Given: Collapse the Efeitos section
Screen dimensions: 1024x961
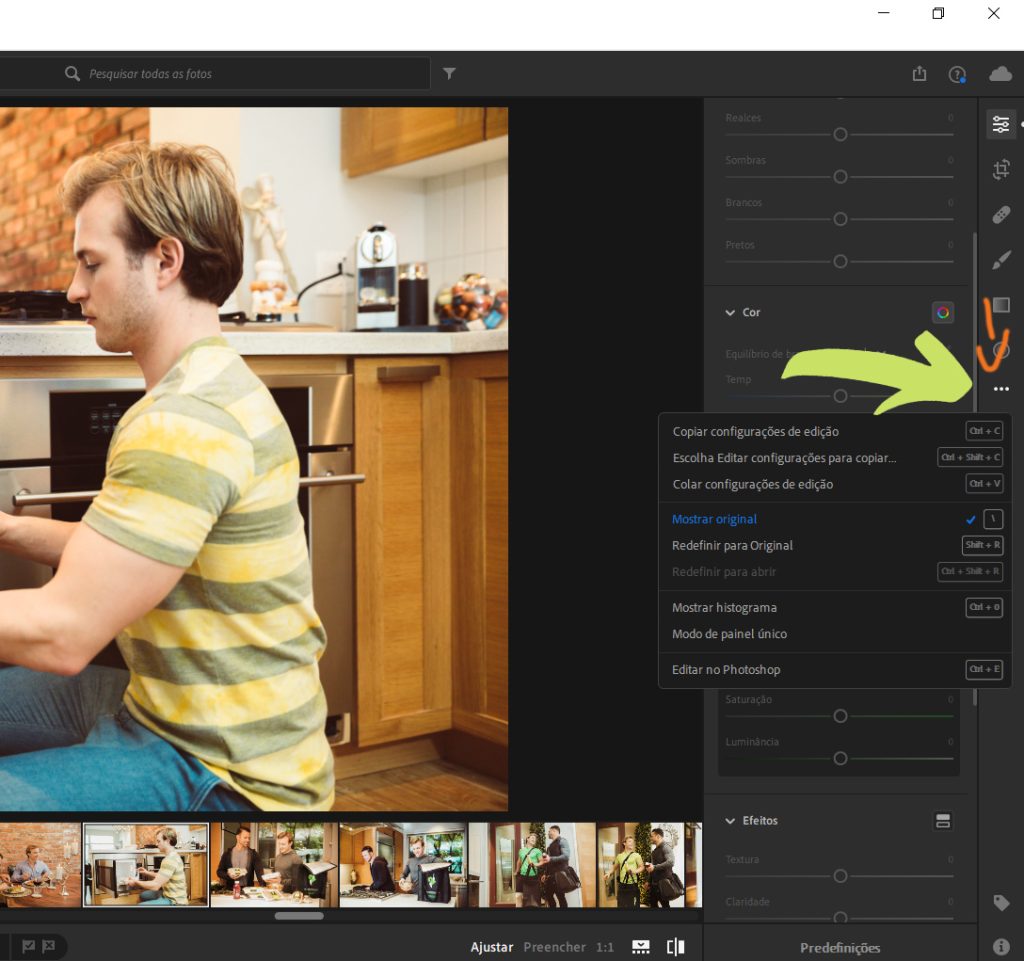Looking at the screenshot, I should (729, 821).
